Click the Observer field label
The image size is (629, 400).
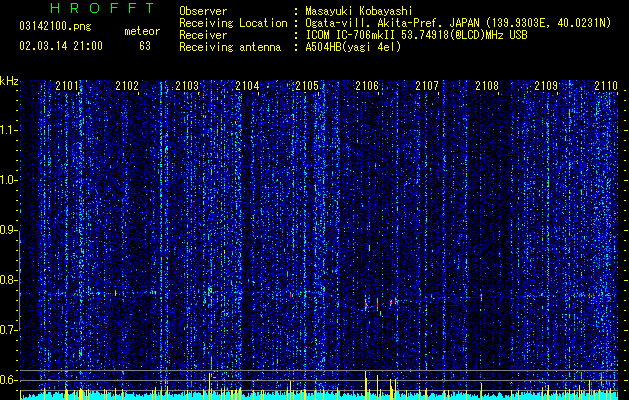point(203,11)
